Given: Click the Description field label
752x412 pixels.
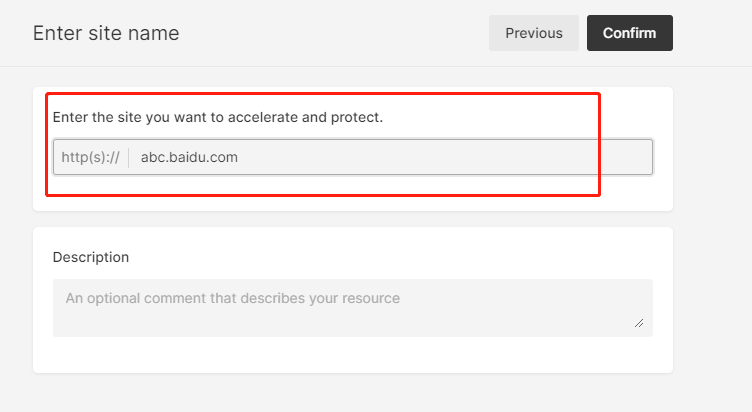Looking at the screenshot, I should 91,257.
